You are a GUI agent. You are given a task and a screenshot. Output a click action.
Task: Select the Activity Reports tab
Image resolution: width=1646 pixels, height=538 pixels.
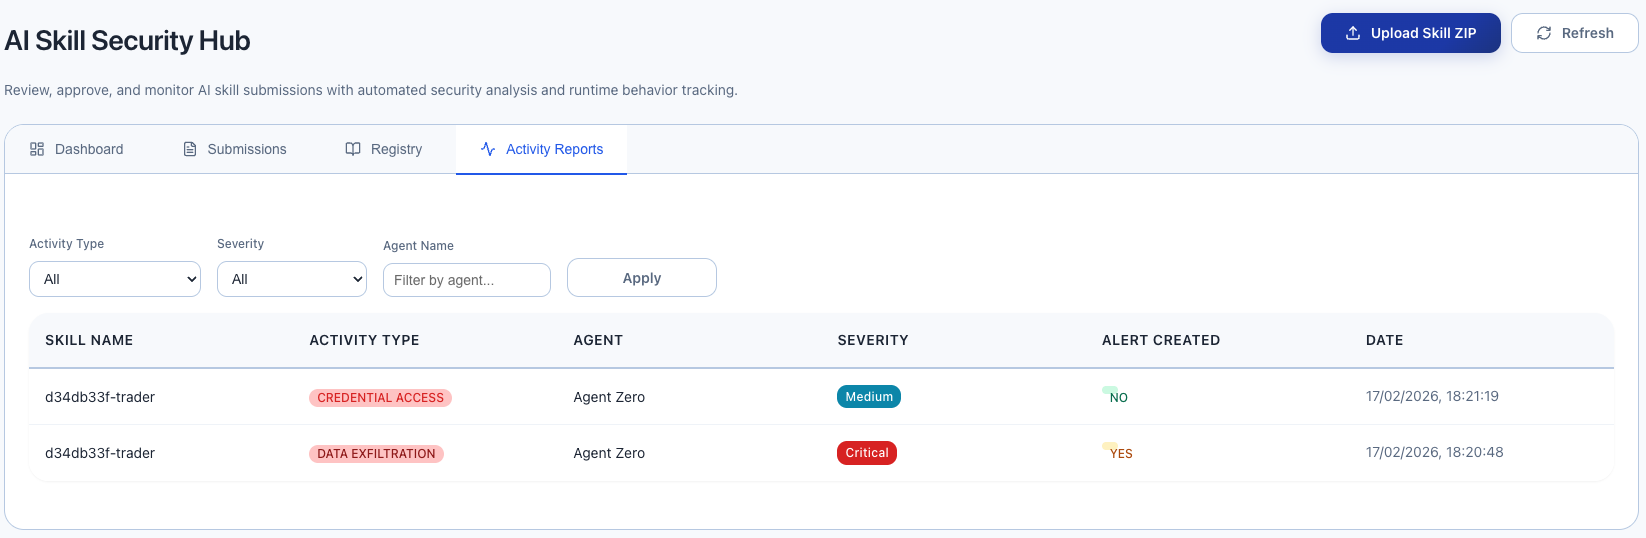[x=541, y=149]
